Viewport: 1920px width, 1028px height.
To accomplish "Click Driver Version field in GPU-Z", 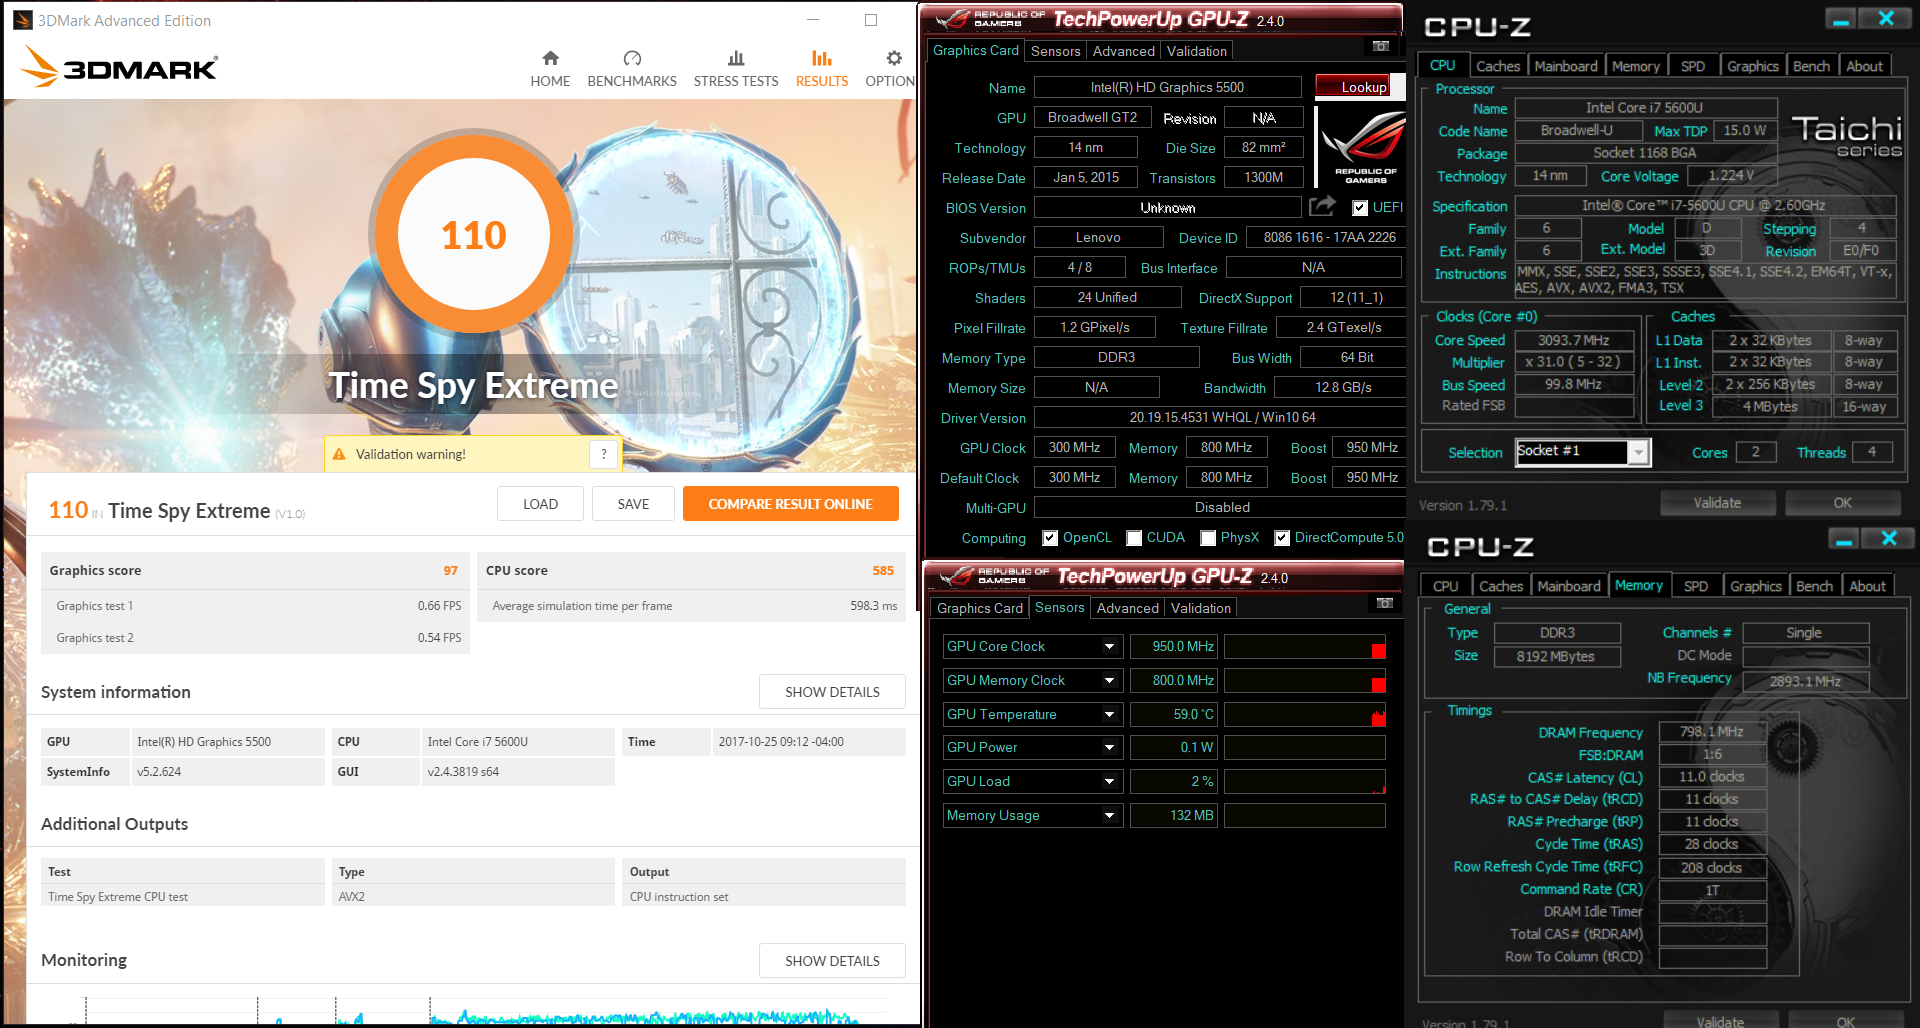I will [1222, 418].
